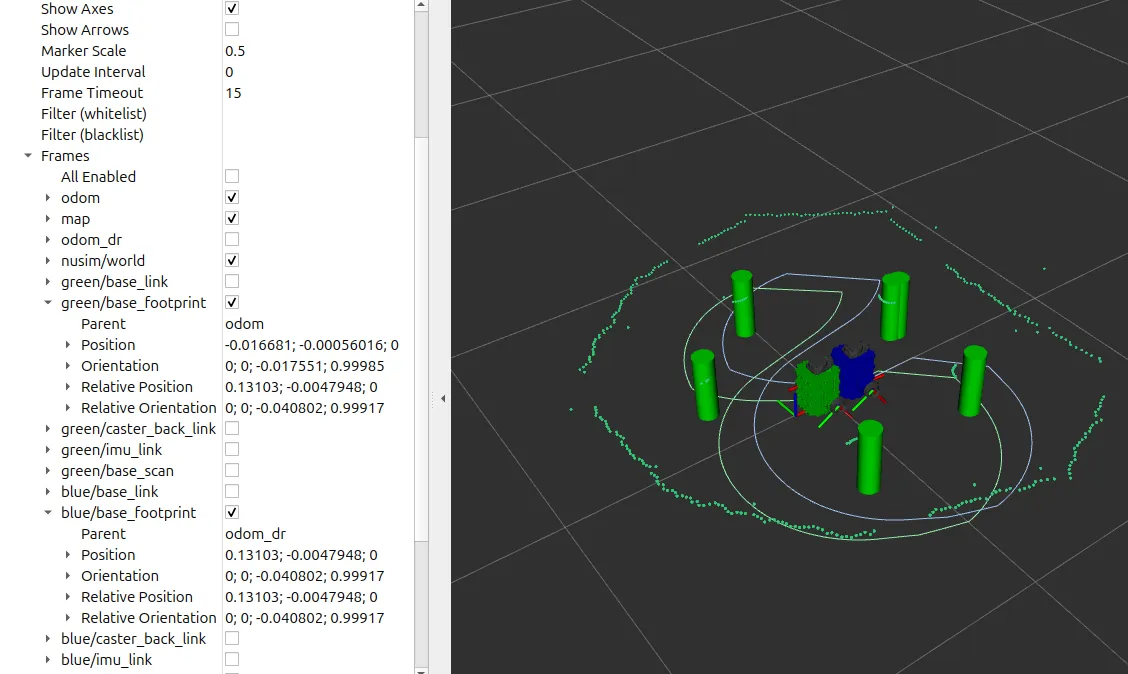Expand the odom frame entry

(48, 198)
